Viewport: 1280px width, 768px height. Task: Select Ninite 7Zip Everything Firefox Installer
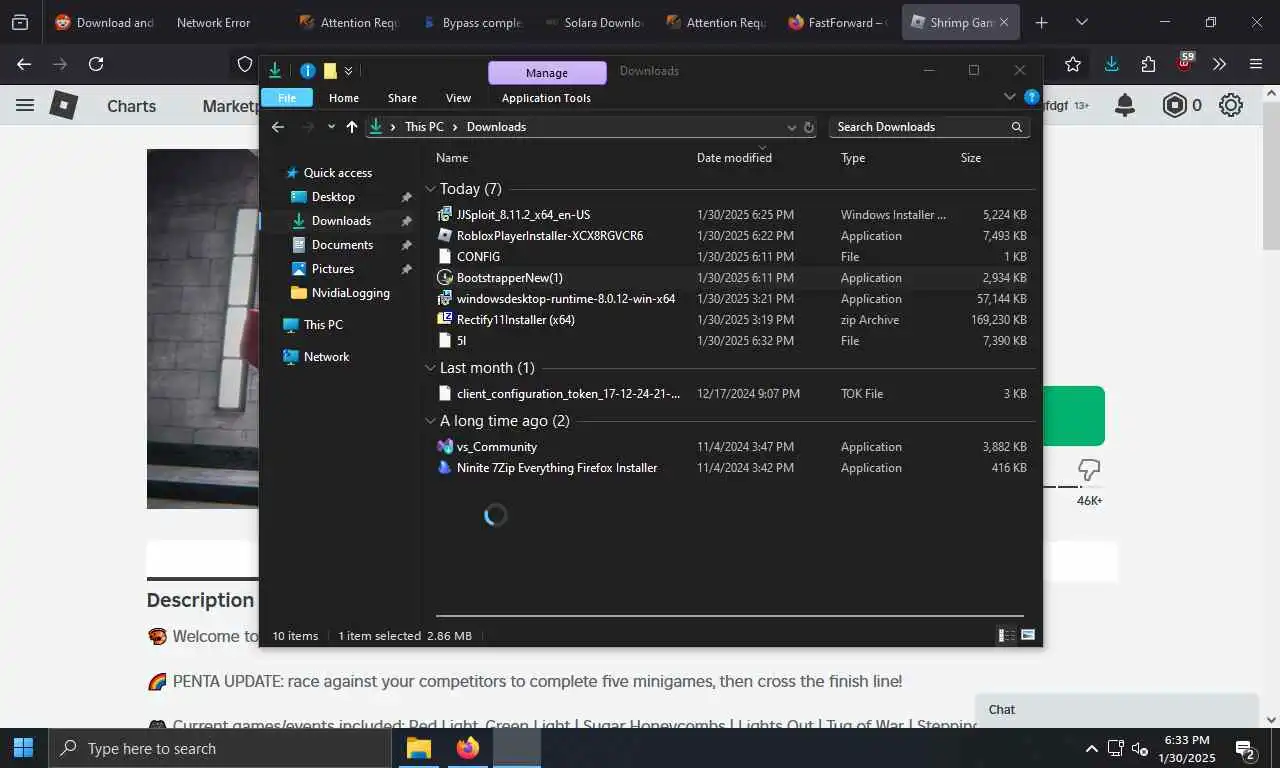732,468
